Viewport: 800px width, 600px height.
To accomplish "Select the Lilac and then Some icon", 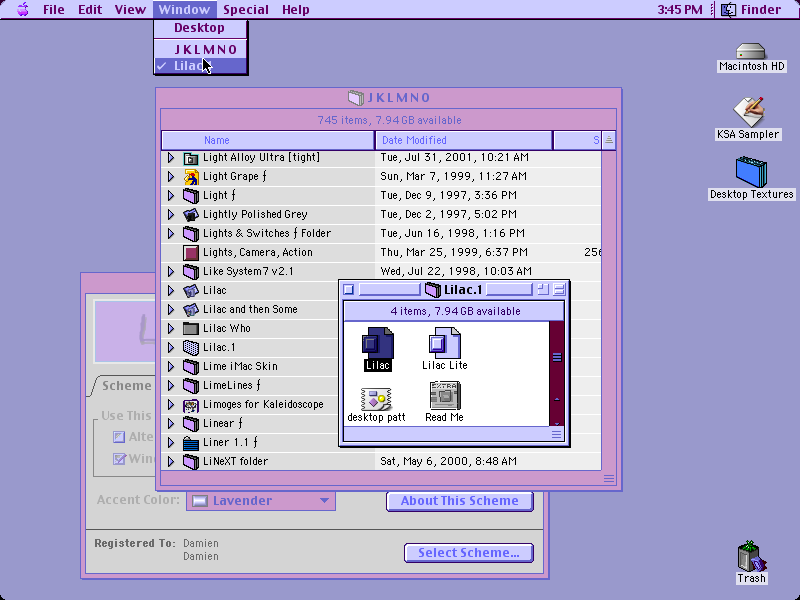I will pyautogui.click(x=190, y=310).
